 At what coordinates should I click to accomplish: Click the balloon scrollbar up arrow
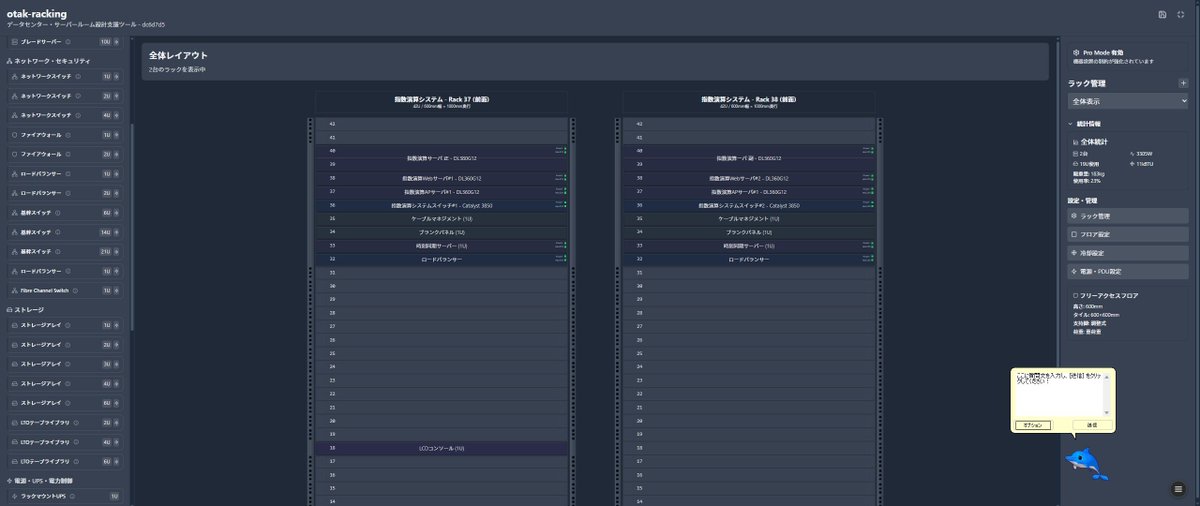point(1107,377)
